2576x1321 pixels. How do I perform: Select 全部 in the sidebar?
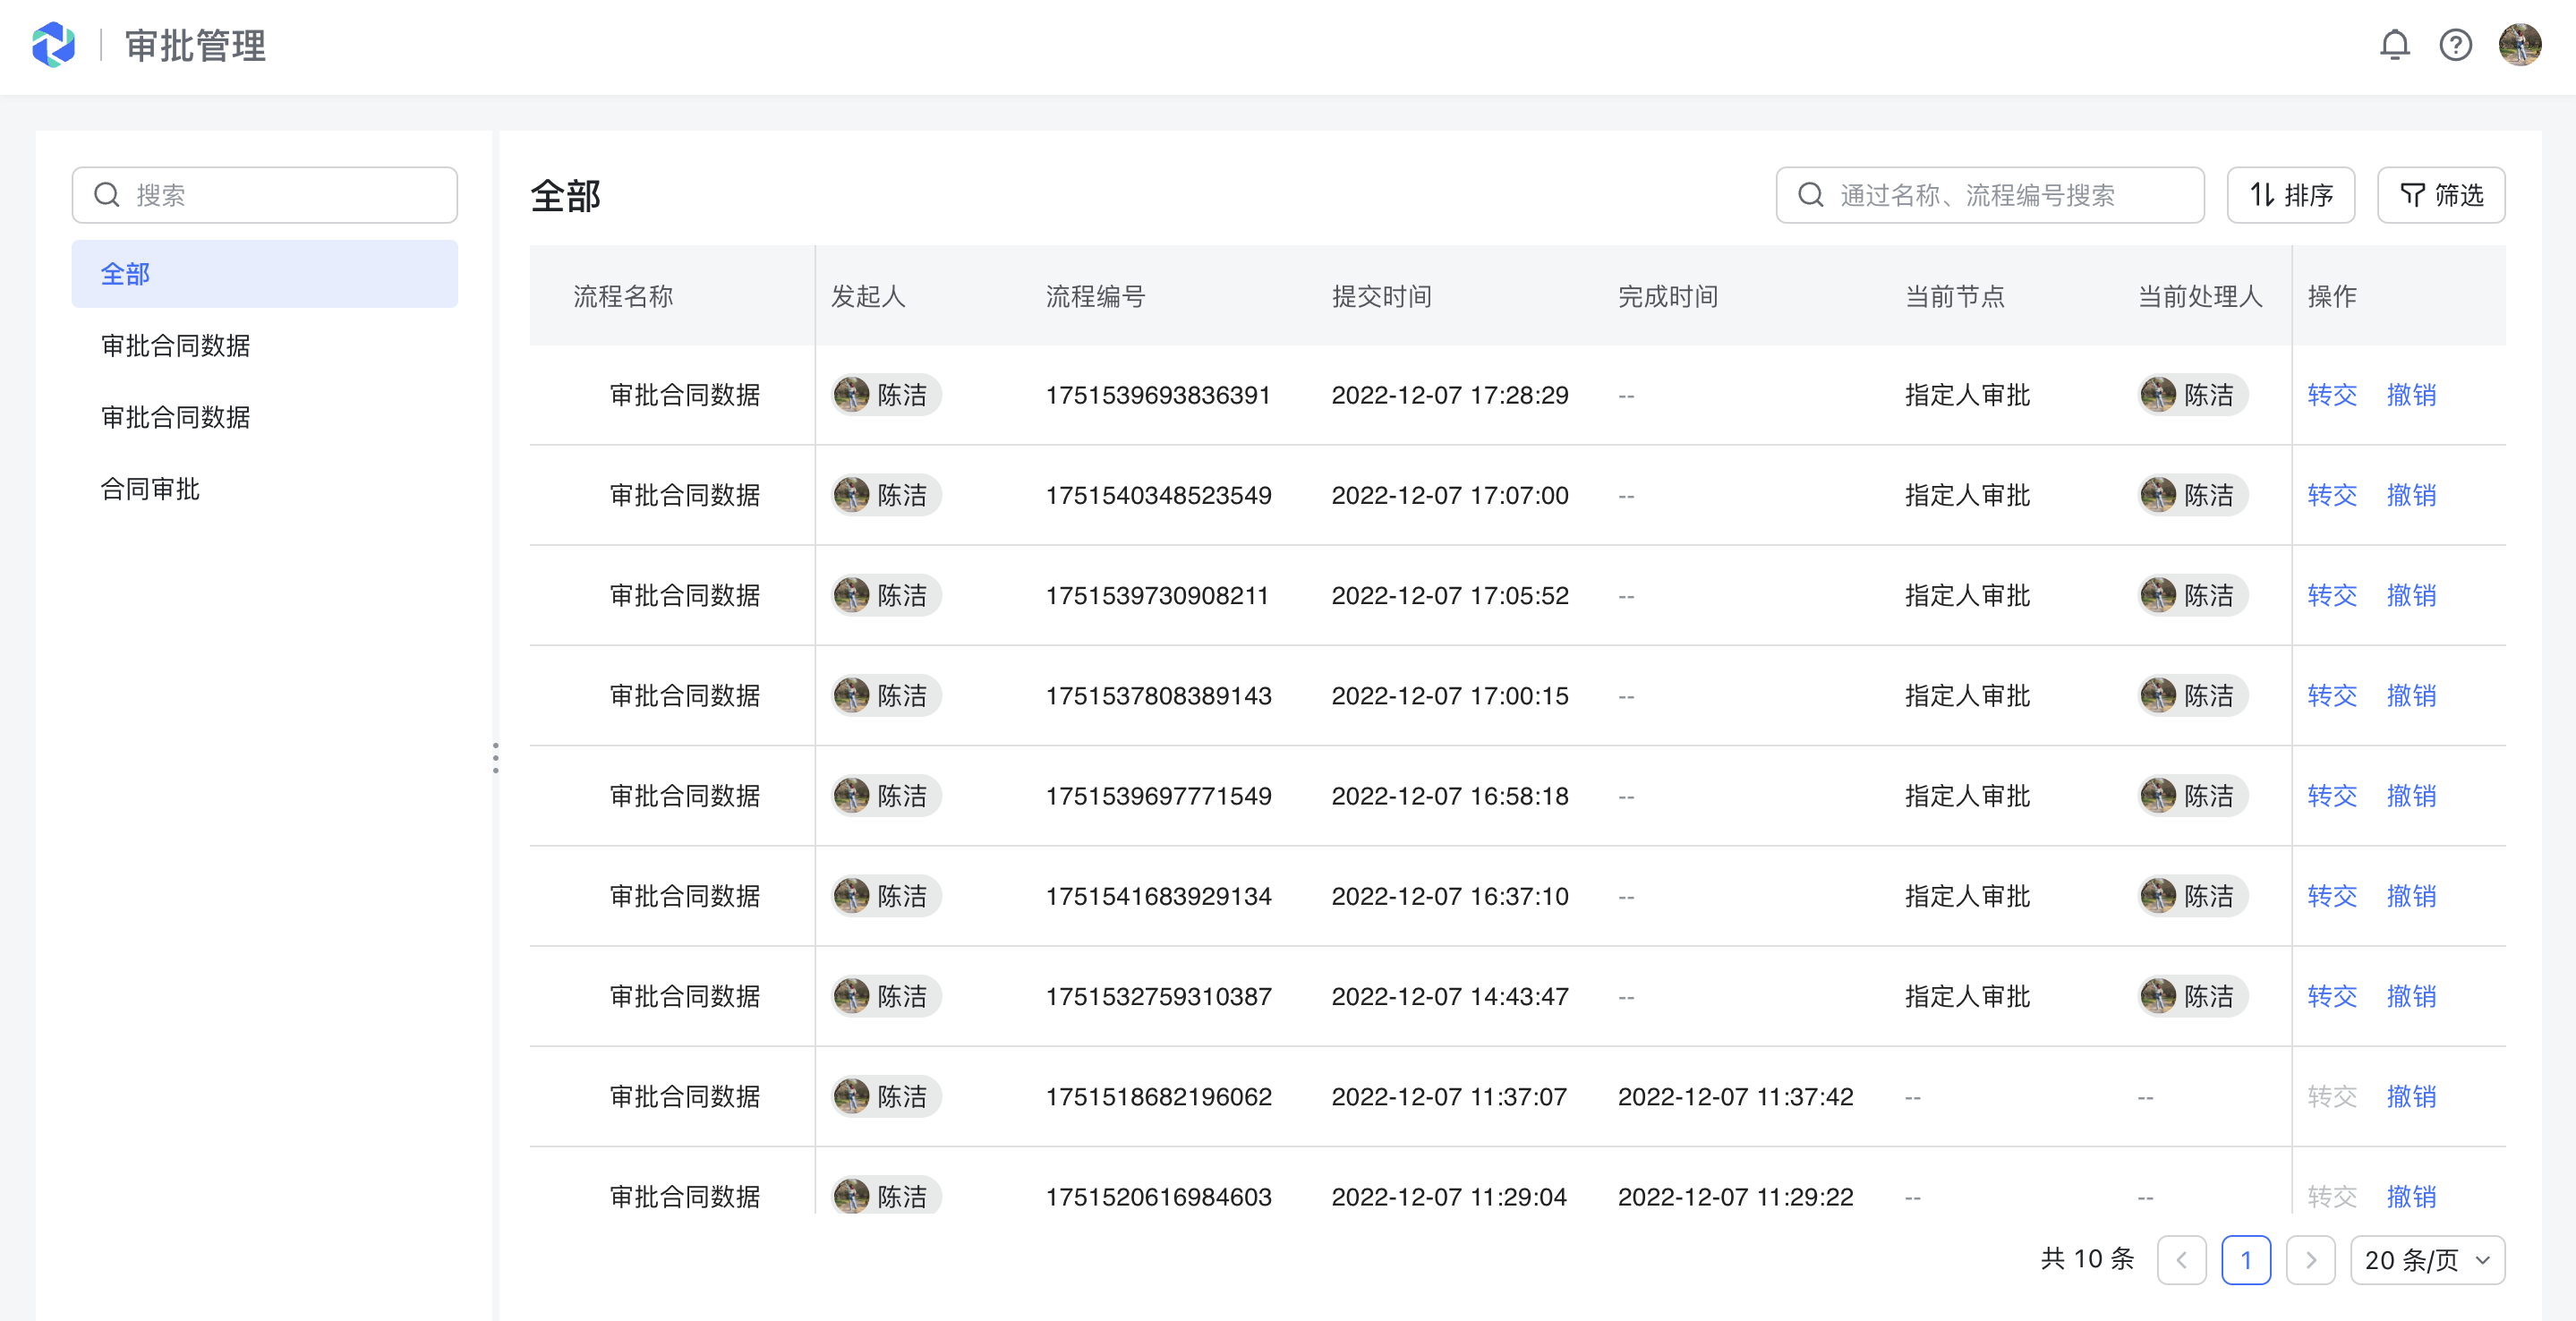[x=265, y=274]
